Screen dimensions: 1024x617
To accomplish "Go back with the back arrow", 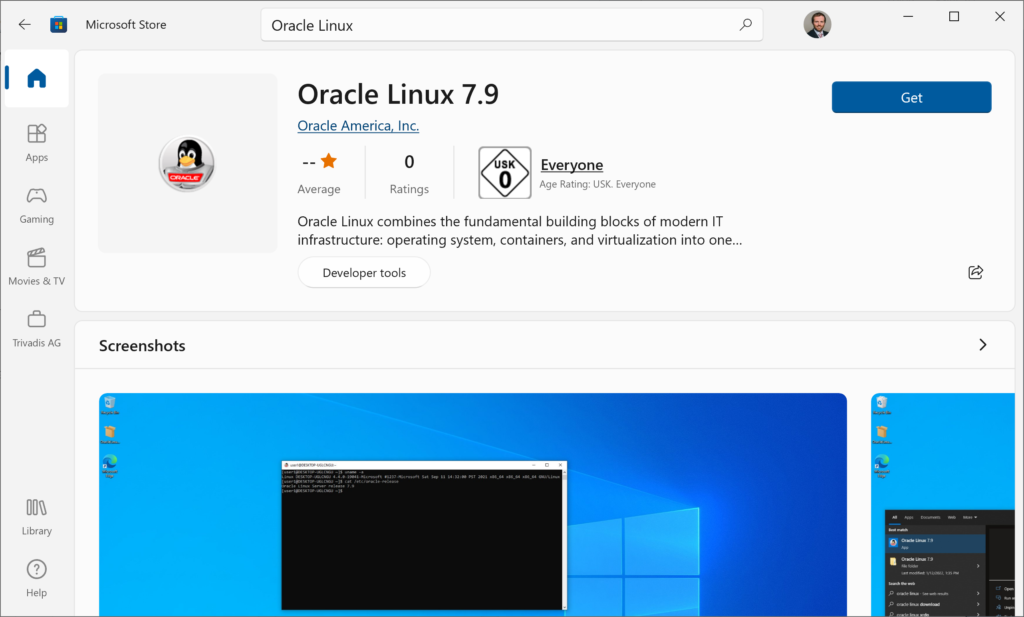I will [24, 25].
